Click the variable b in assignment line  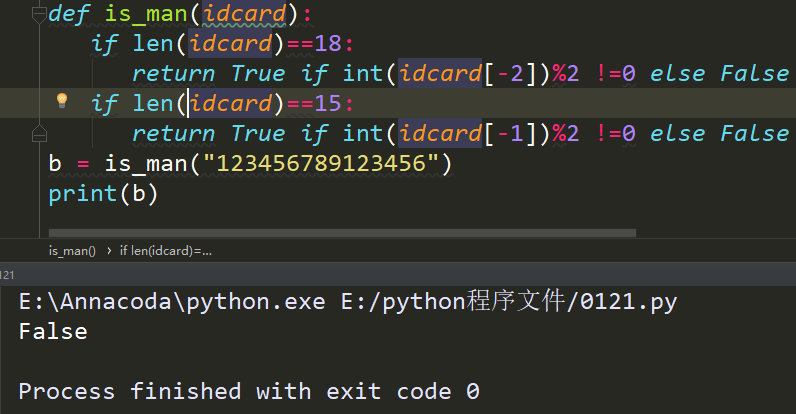(55, 163)
